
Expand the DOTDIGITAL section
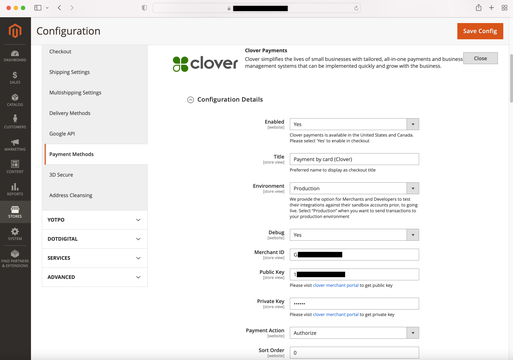95,239
